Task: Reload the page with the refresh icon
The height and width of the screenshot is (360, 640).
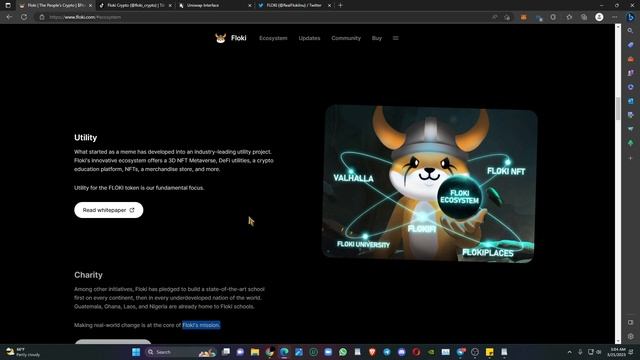Action: point(24,17)
